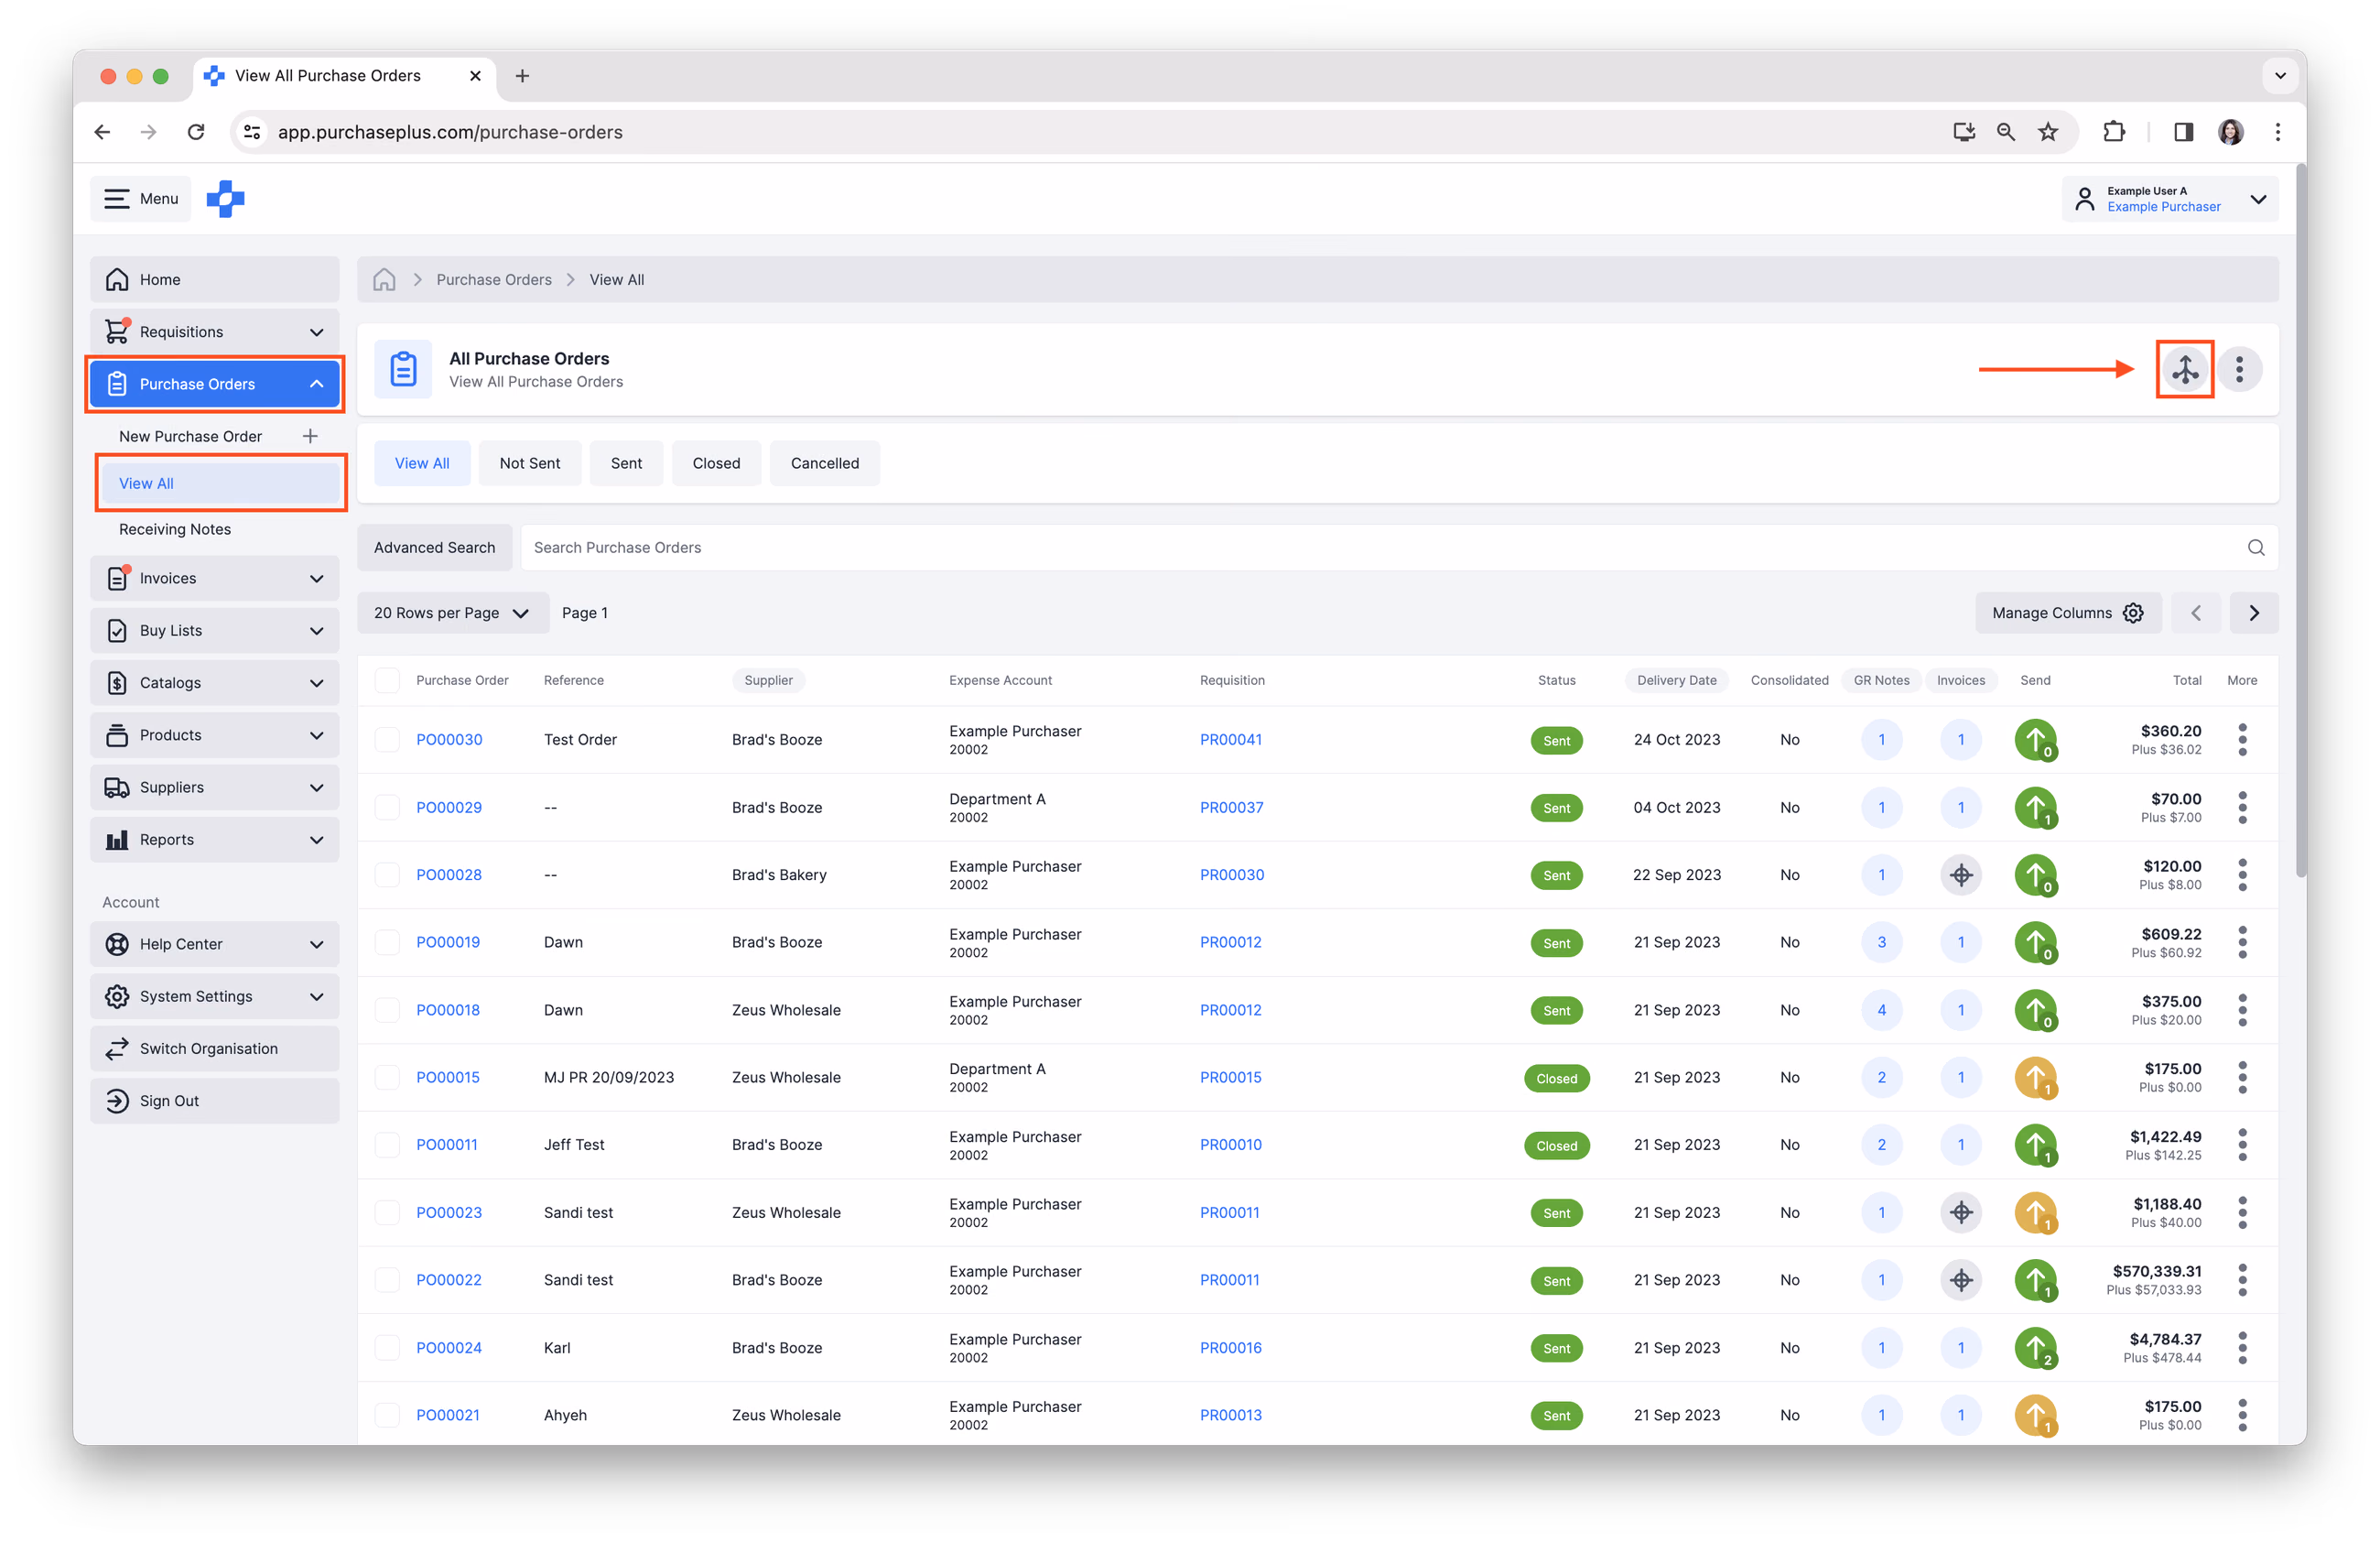Click the merge/consolidate icon in All Purchase Orders header
The width and height of the screenshot is (2380, 1542).
coord(2185,369)
